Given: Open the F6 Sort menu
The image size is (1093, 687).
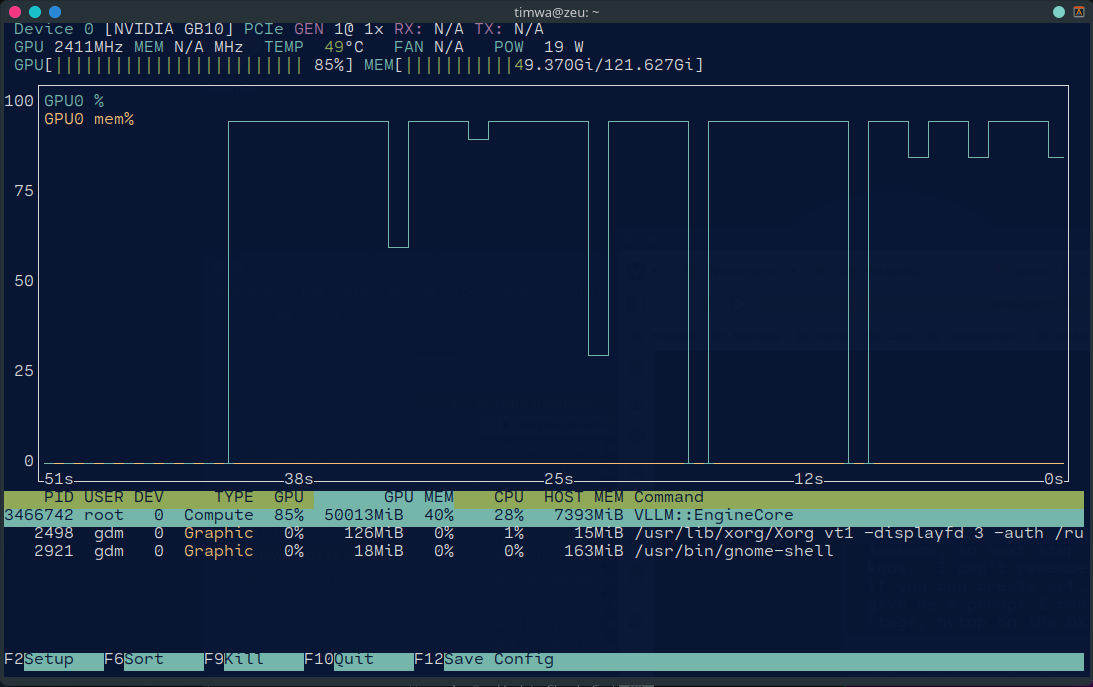Looking at the screenshot, I should click(x=153, y=660).
